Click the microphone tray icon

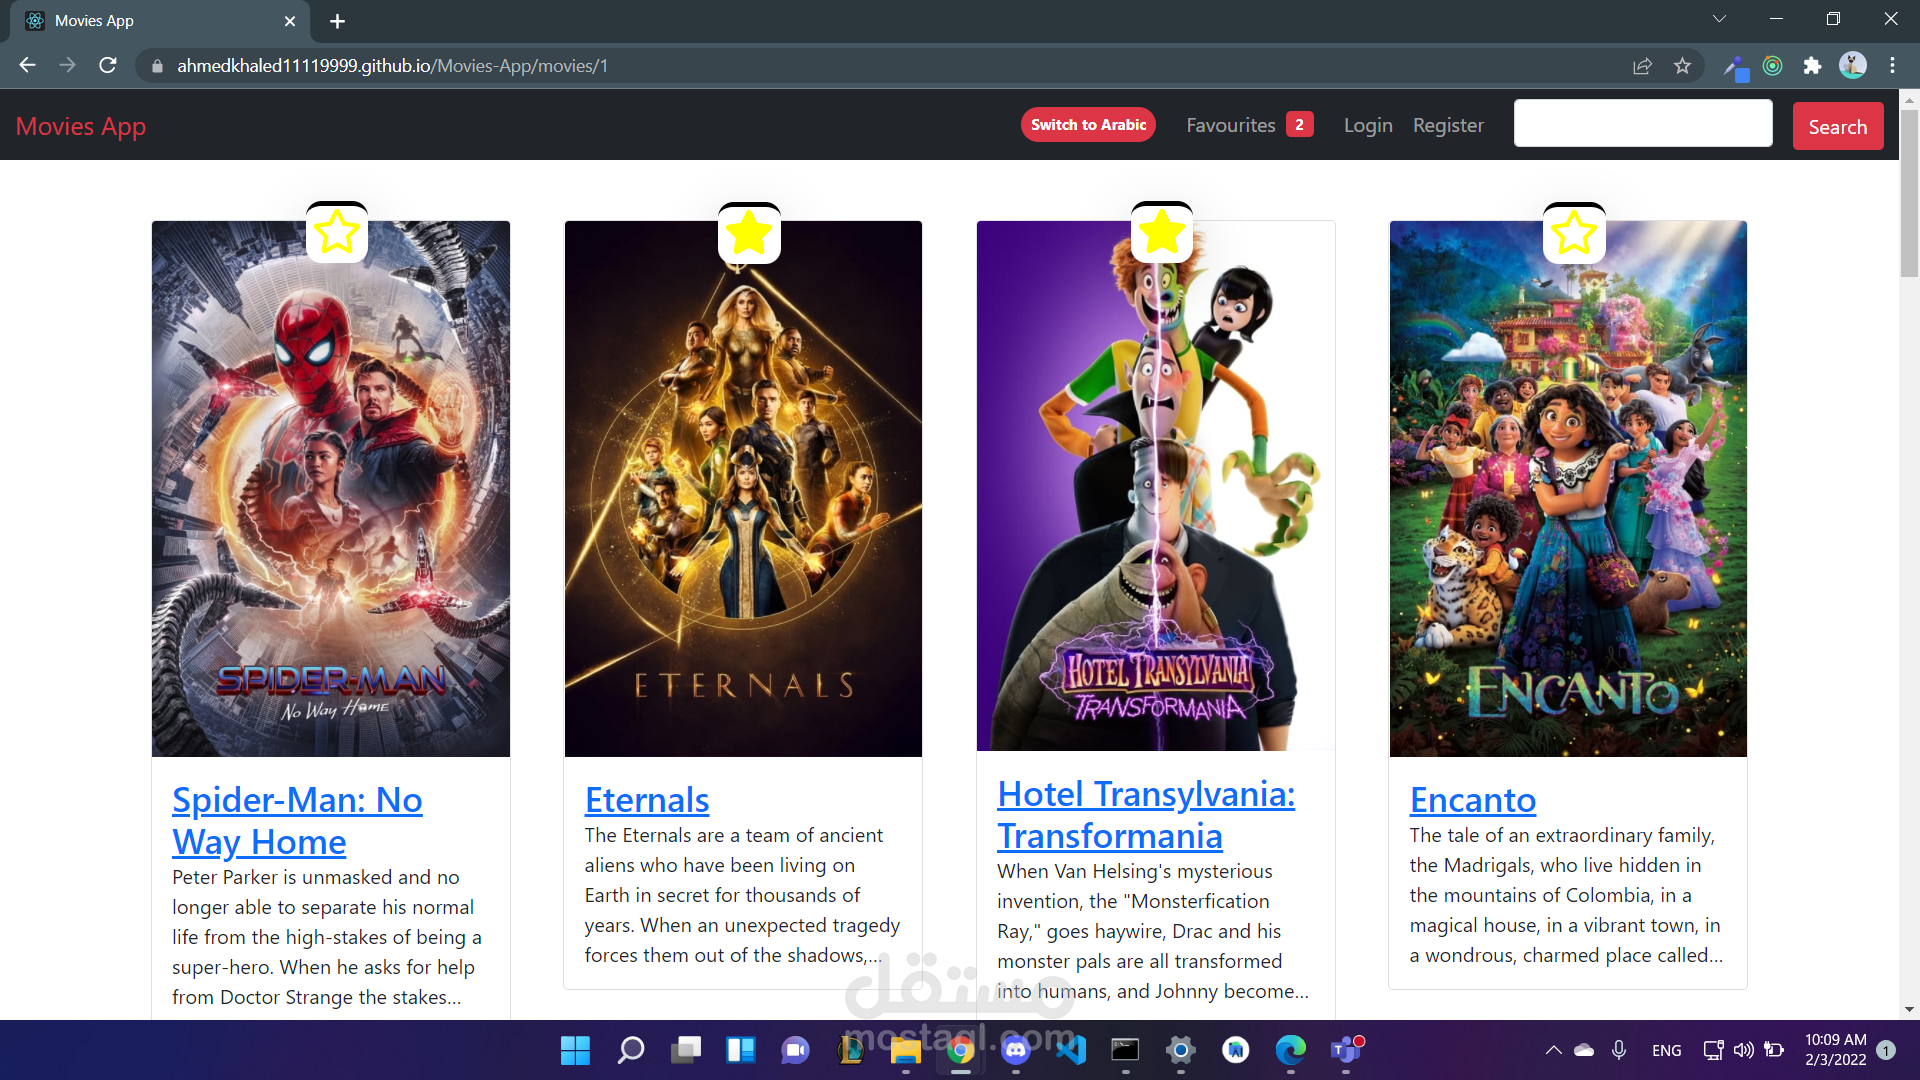tap(1619, 1050)
